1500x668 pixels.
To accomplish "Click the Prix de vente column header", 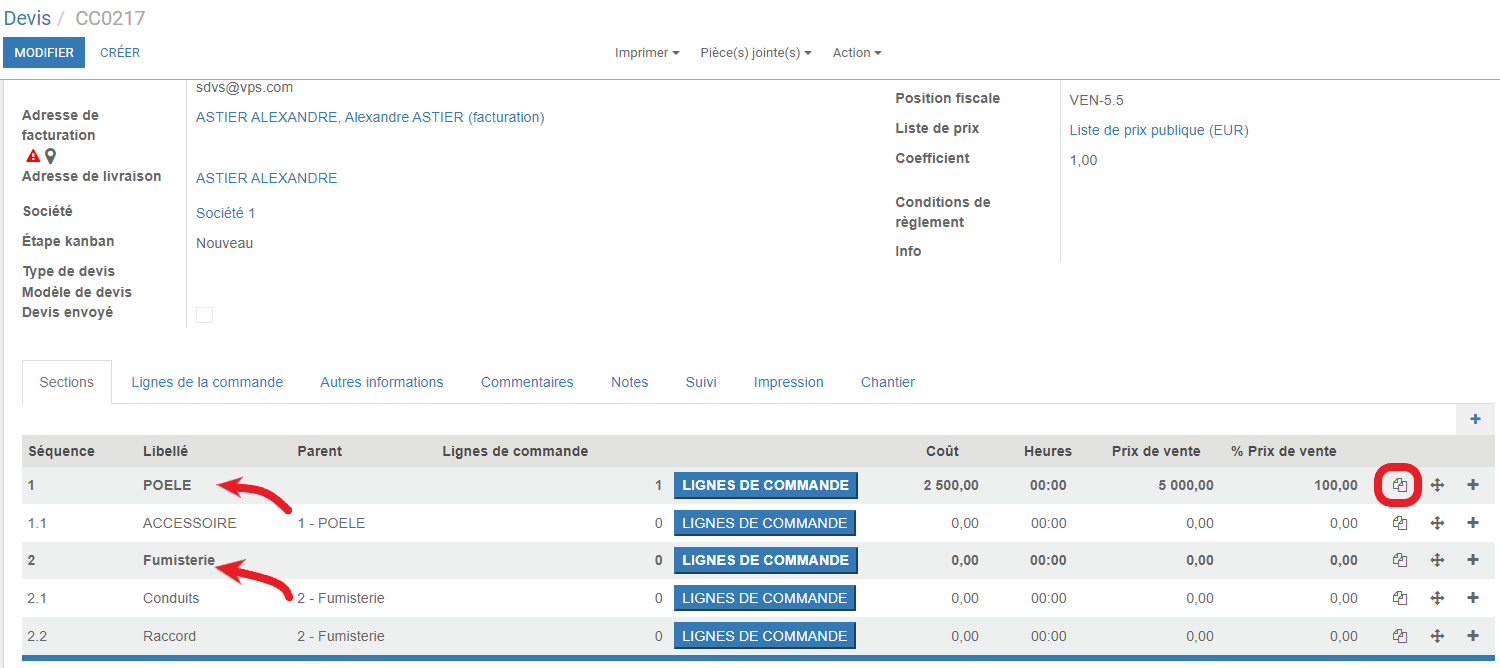I will pos(1156,451).
